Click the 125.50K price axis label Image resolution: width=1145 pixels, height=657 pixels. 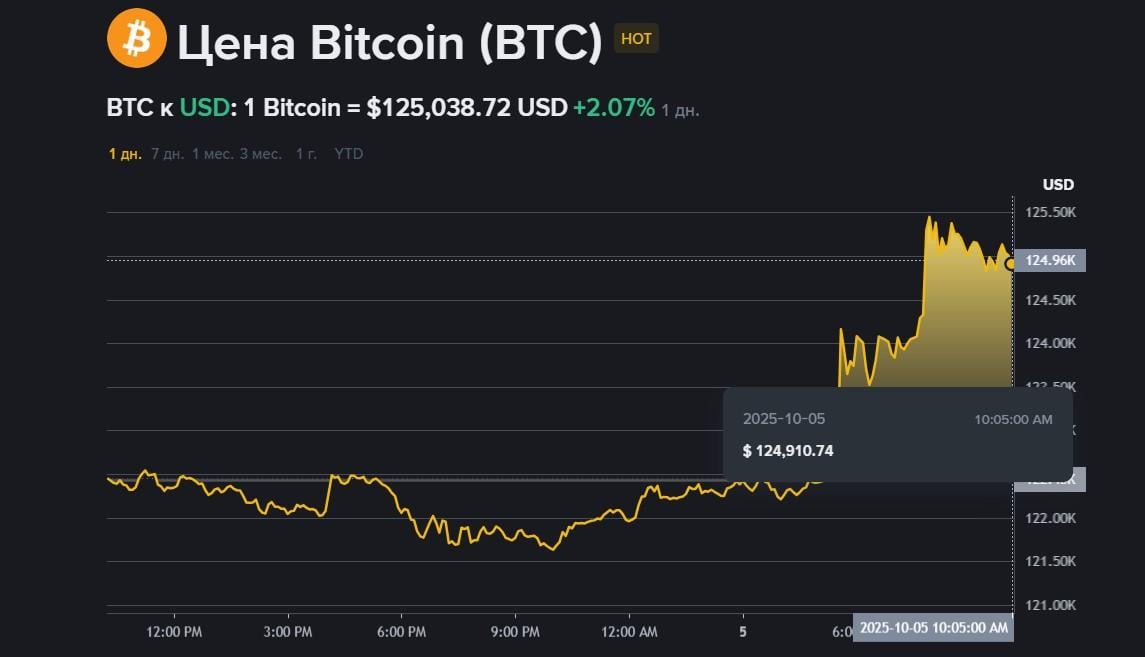(1050, 213)
